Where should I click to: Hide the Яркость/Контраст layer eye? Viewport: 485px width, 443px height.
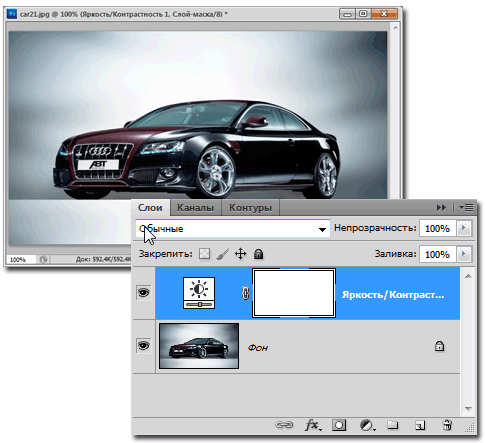point(144,293)
